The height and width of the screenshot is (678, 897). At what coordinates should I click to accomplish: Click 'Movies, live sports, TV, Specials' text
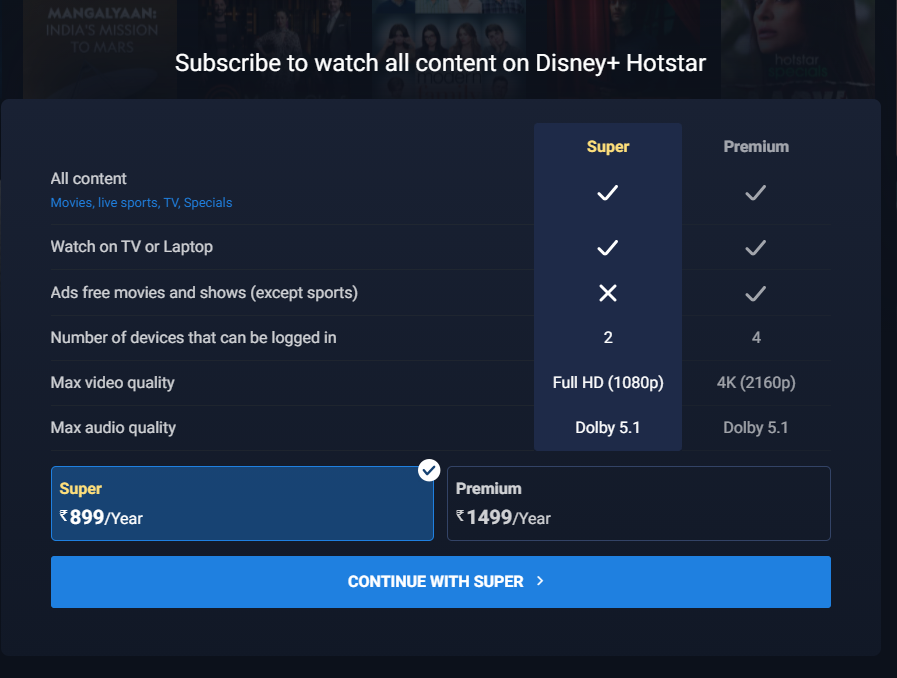(x=141, y=203)
